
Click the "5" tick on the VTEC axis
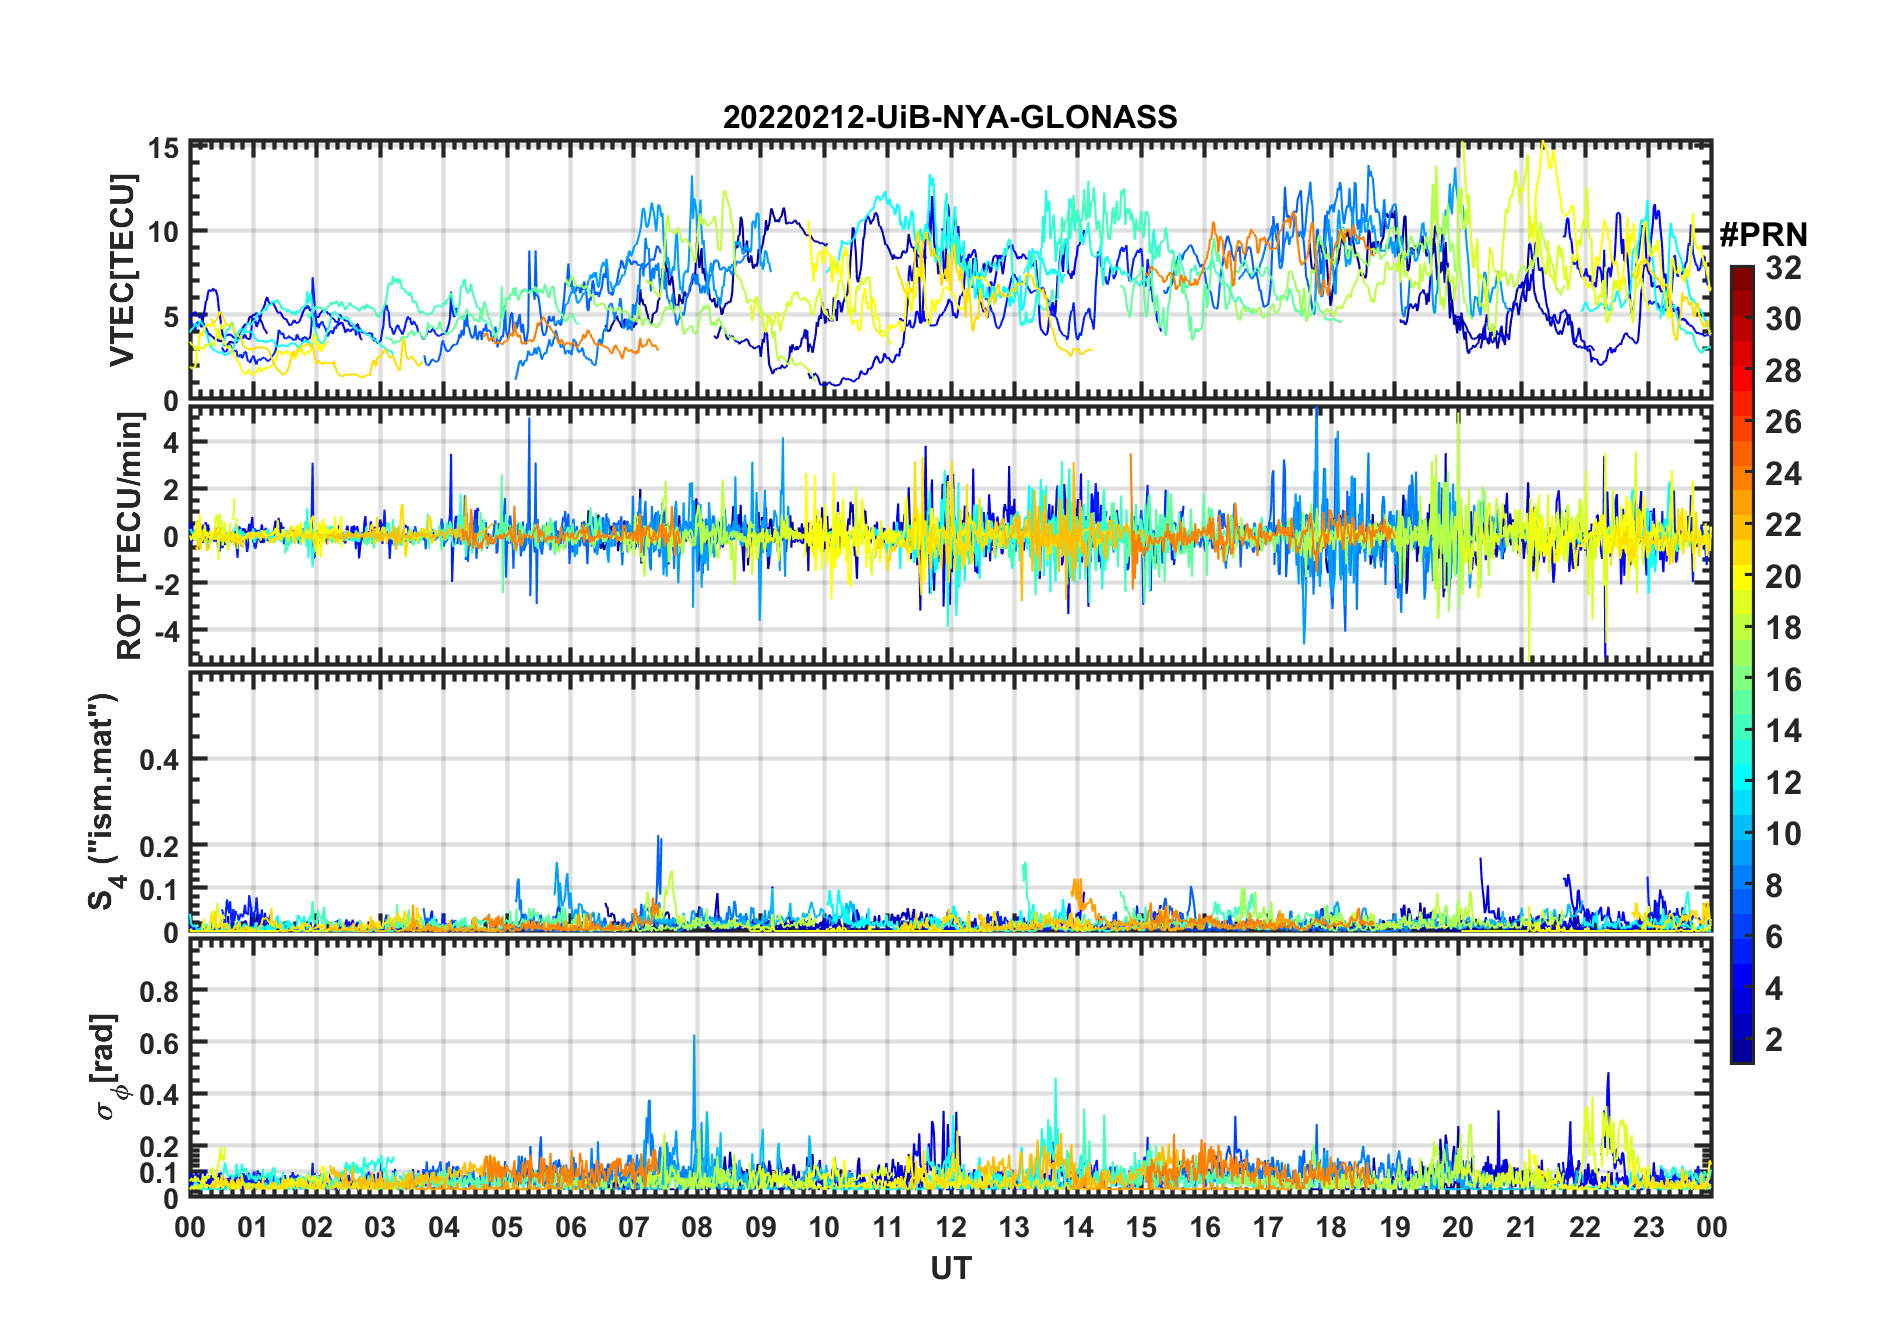[171, 317]
